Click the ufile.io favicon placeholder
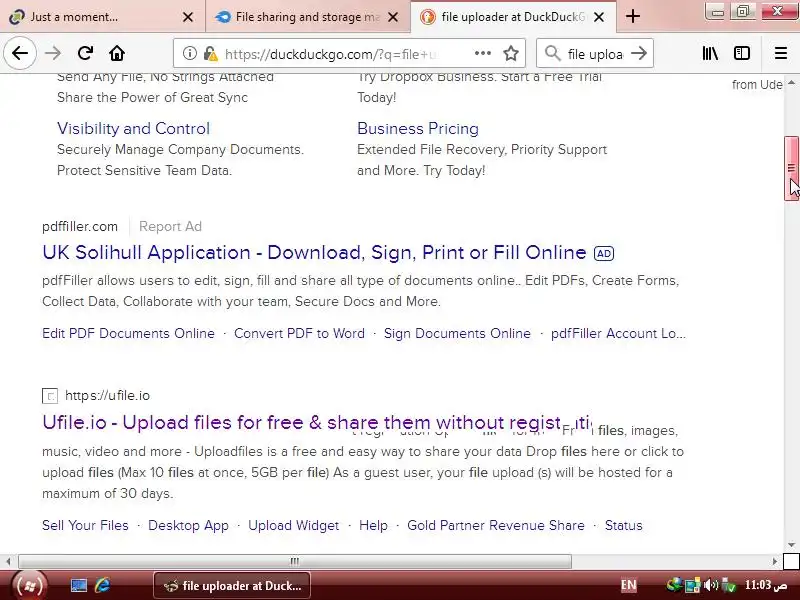This screenshot has width=800, height=600. (x=49, y=396)
